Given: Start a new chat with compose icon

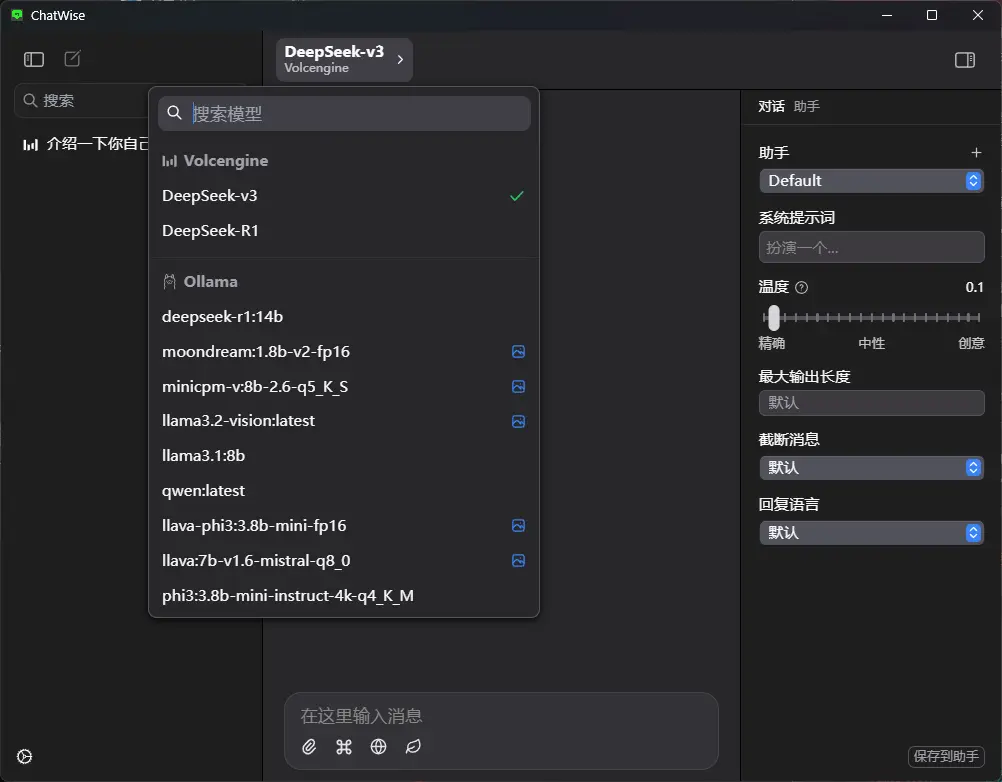Looking at the screenshot, I should pos(73,59).
